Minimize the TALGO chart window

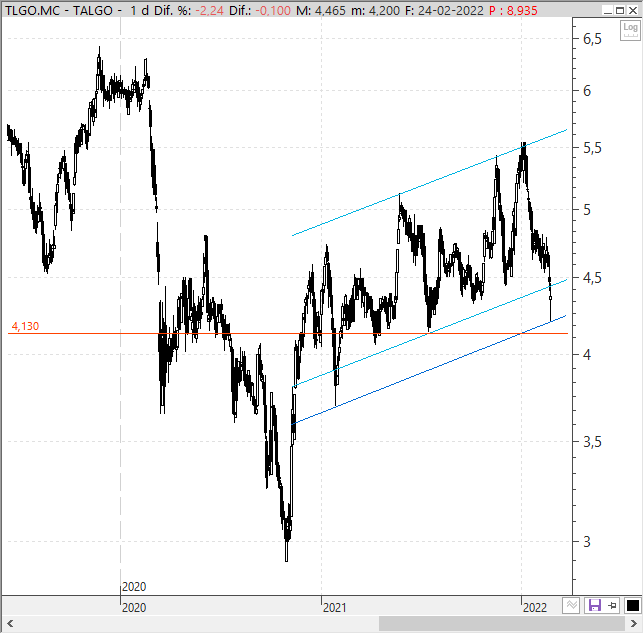(607, 10)
